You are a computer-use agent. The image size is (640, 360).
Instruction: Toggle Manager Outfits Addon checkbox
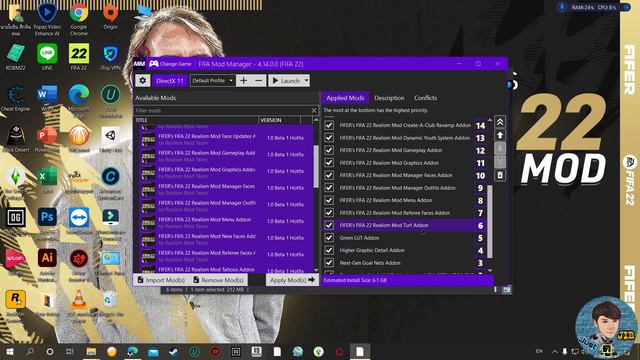tap(329, 188)
